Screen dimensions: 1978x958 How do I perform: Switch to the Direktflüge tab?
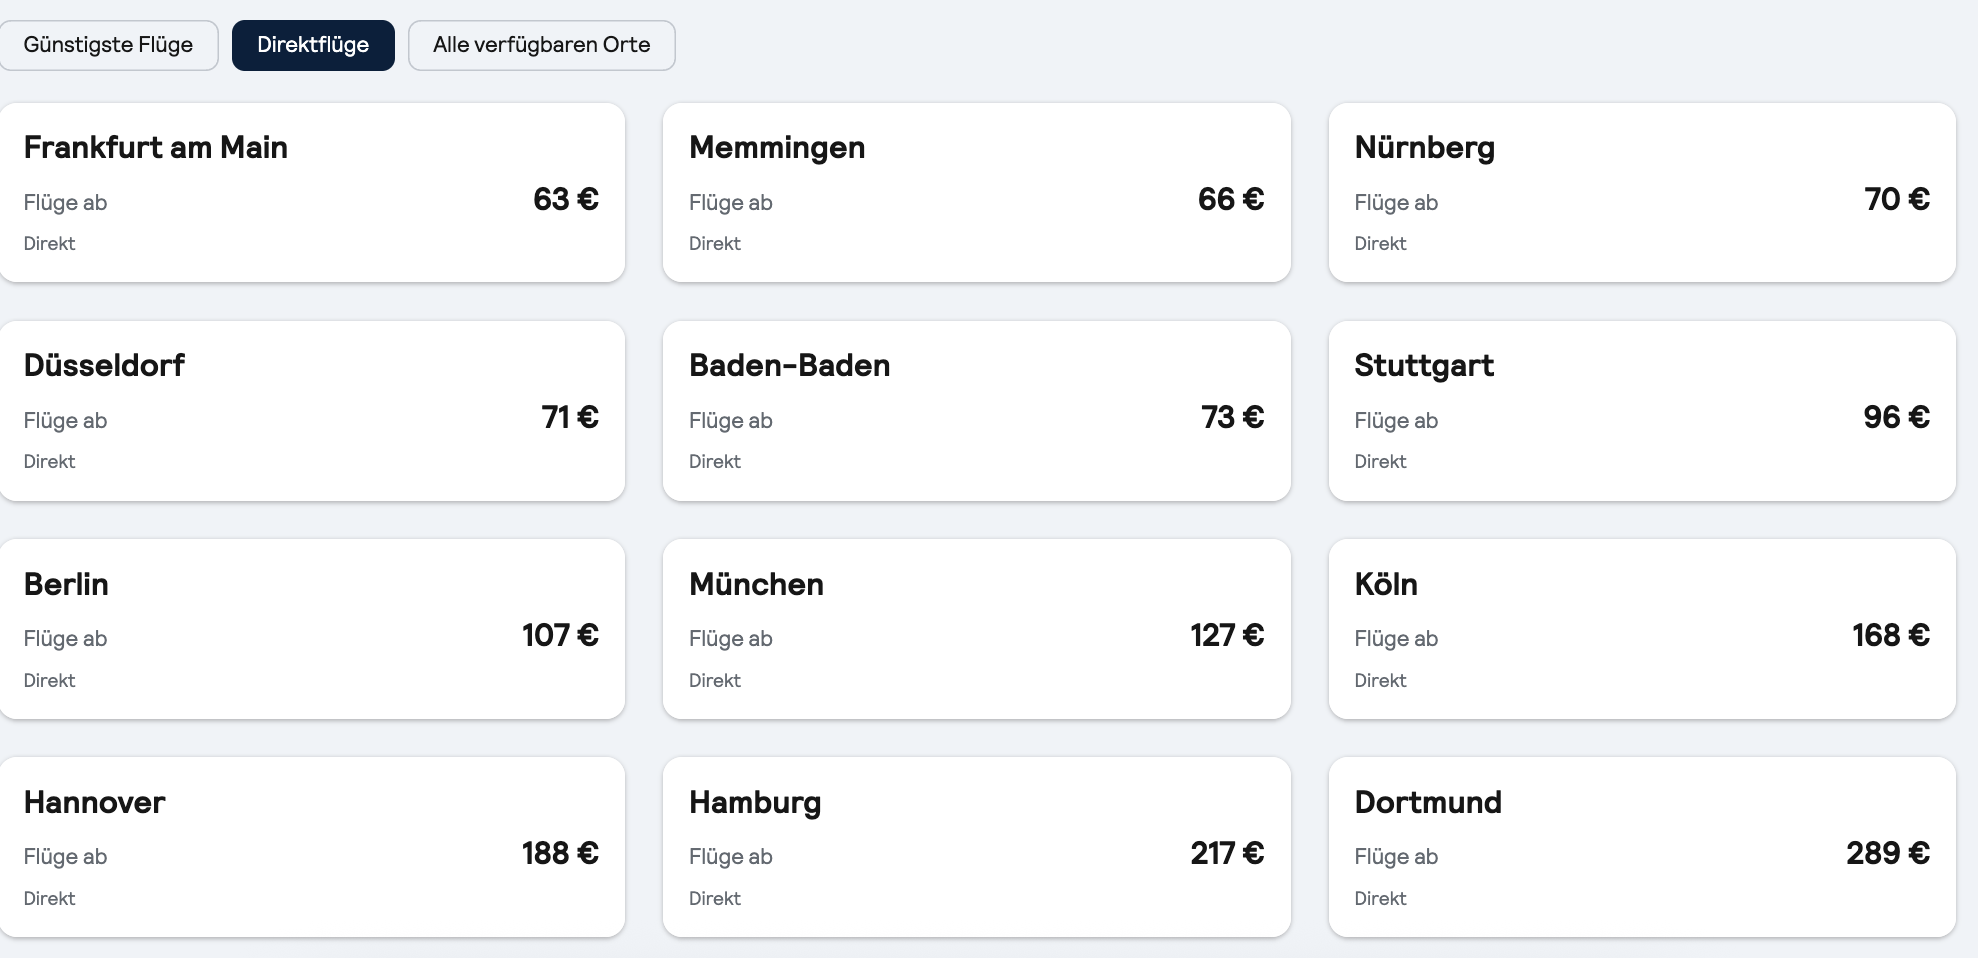click(313, 45)
